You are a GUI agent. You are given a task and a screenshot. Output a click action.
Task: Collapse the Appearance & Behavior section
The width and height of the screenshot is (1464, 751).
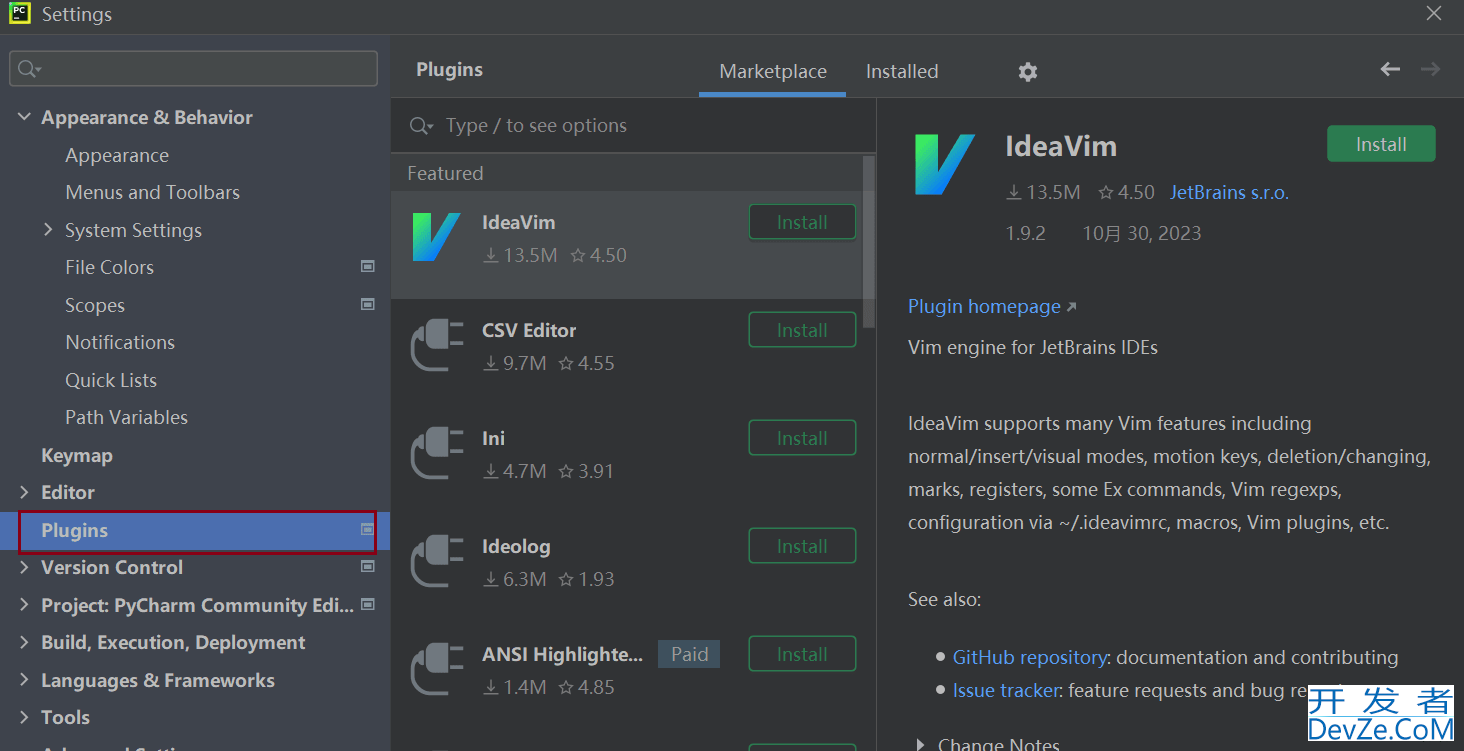[x=24, y=117]
